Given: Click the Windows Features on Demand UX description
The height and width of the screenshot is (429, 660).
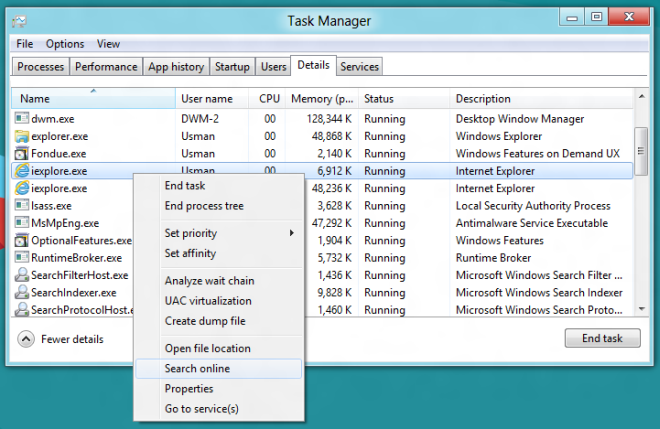Looking at the screenshot, I should (538, 153).
